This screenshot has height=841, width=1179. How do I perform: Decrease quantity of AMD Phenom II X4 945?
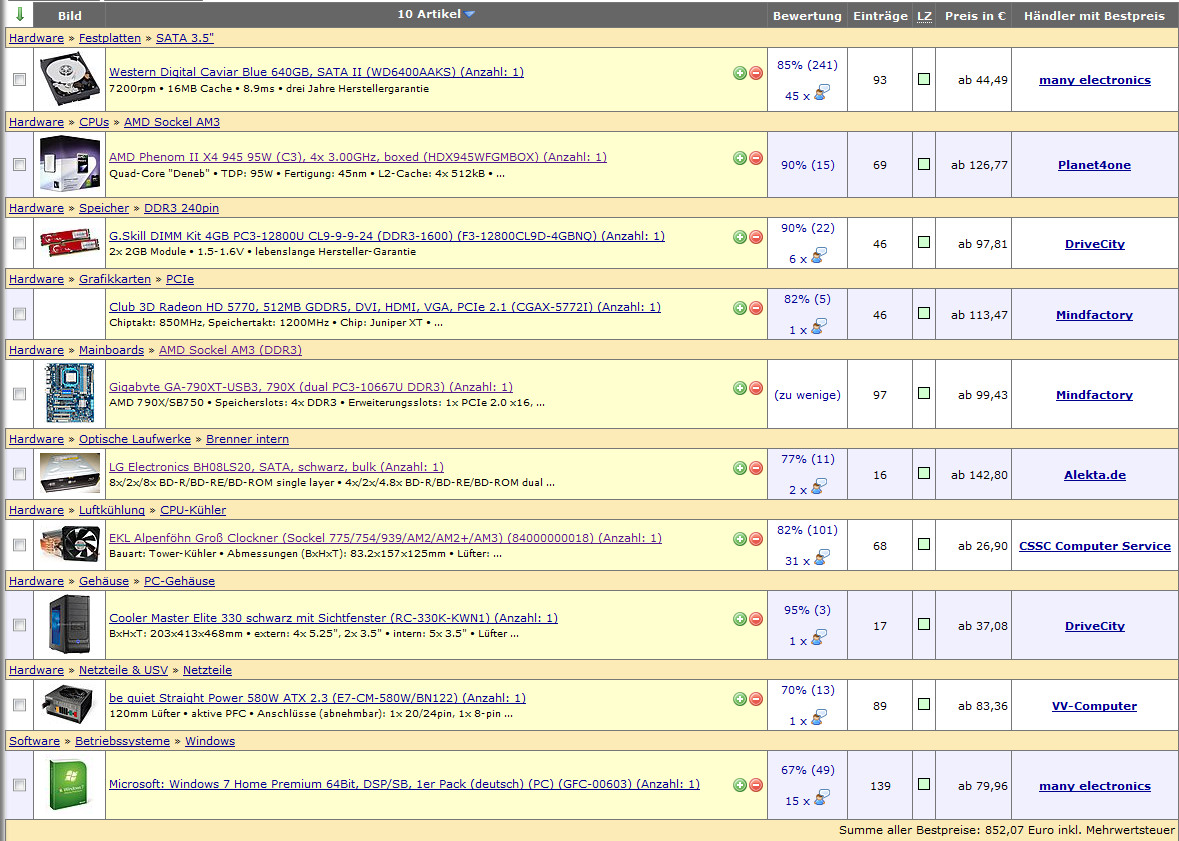tap(756, 158)
